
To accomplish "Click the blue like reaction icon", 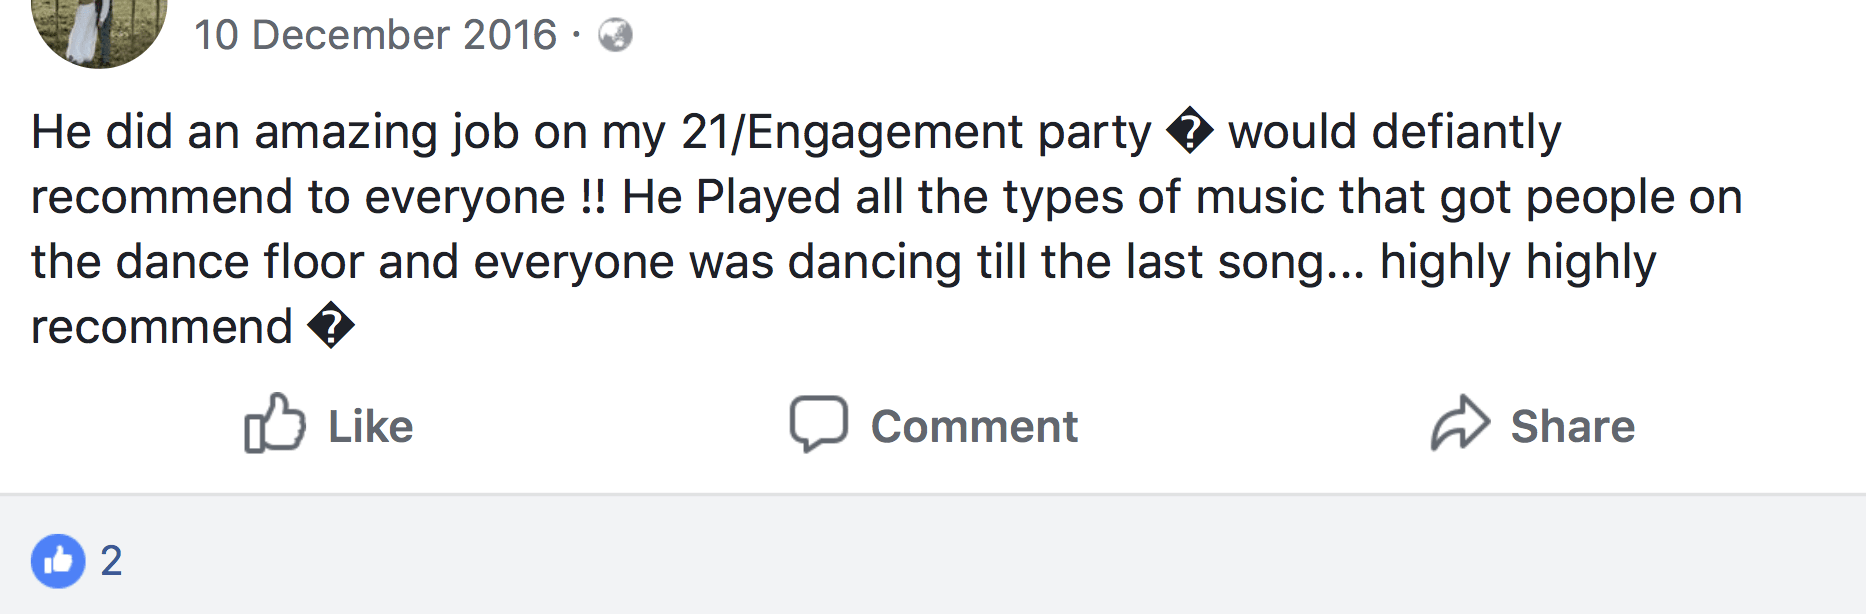I will point(58,561).
